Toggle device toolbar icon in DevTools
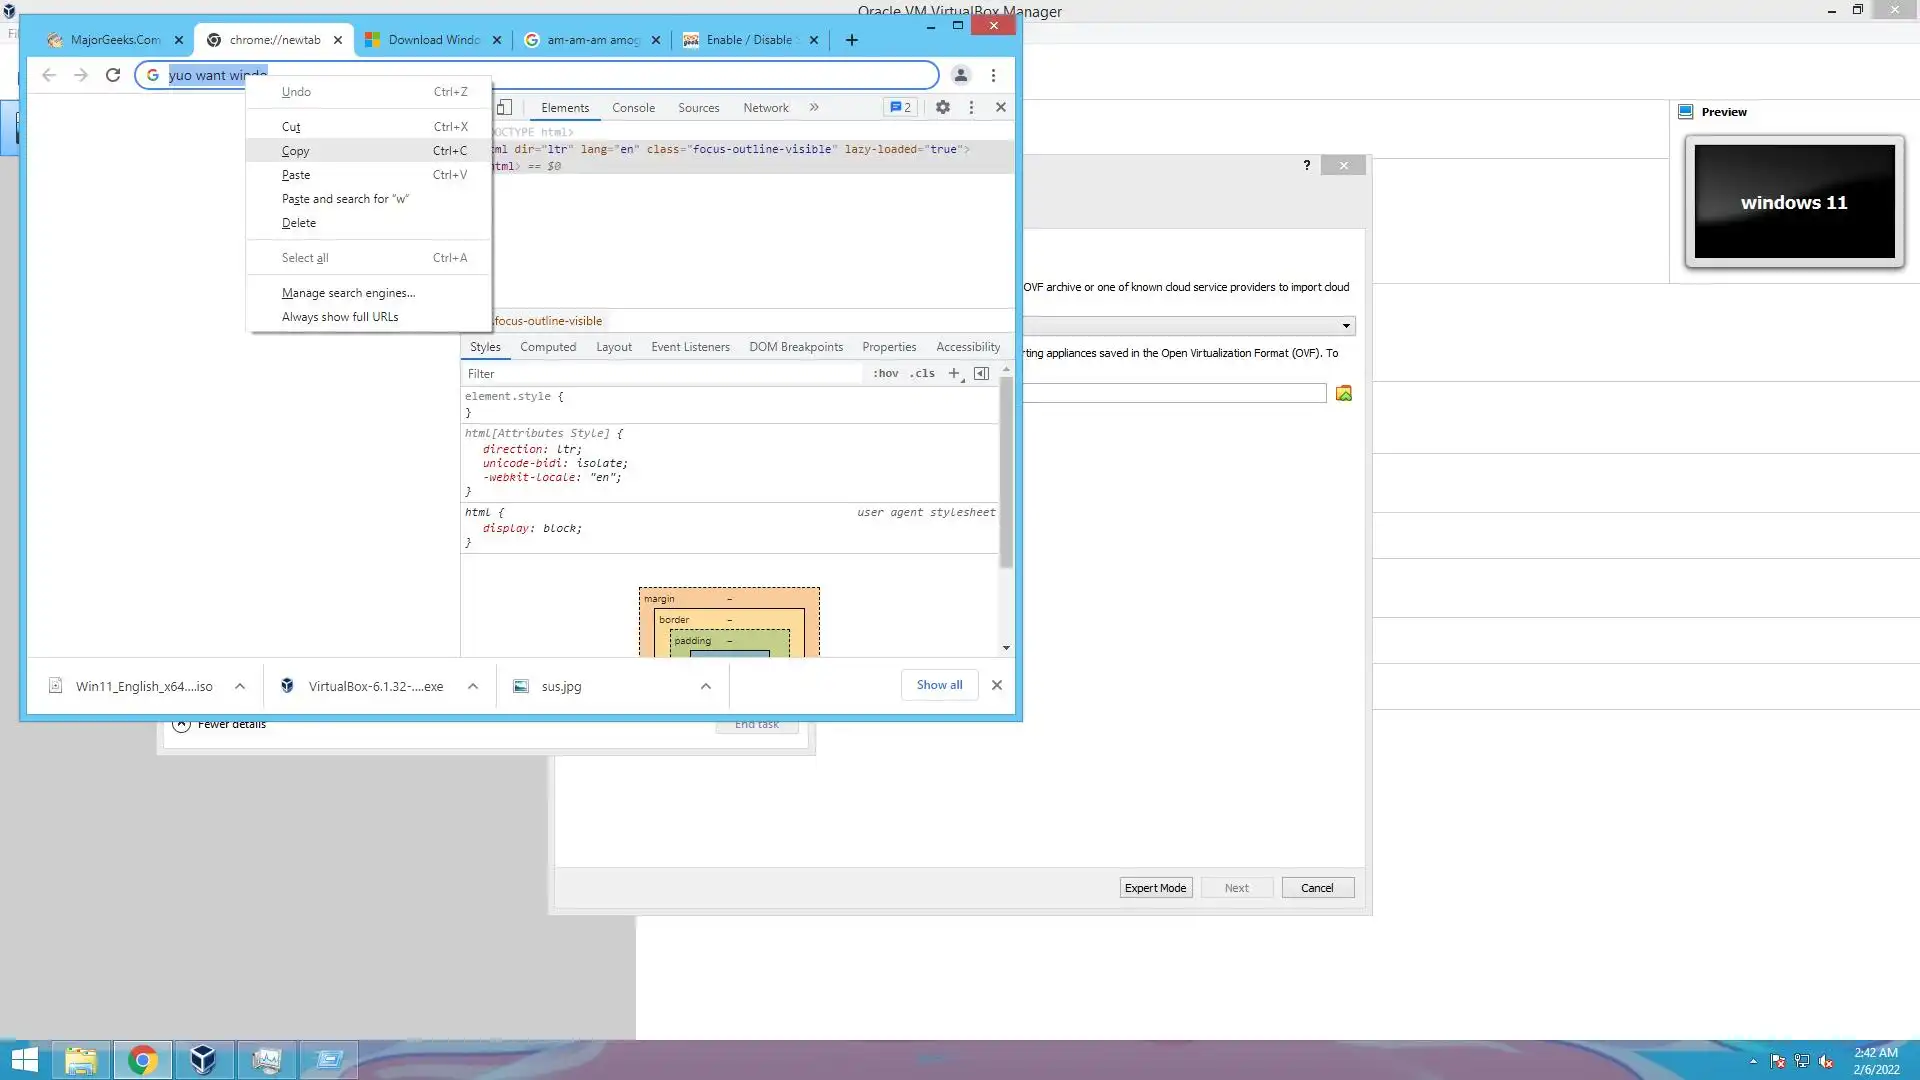This screenshot has height=1080, width=1920. click(504, 107)
